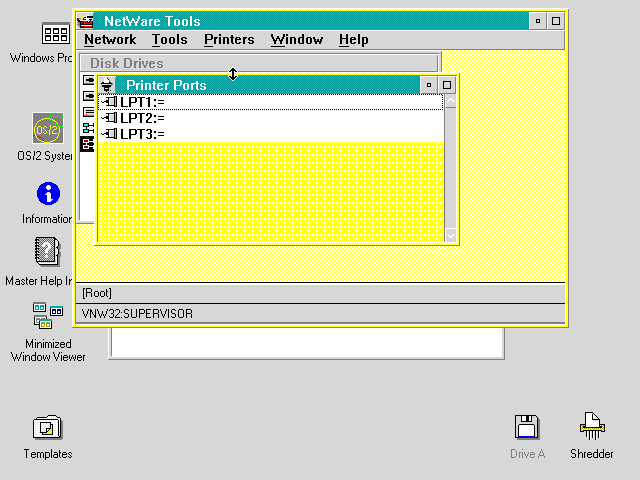This screenshot has width=640, height=480.
Task: Select the LPT2:= text entry
Action: coord(142,118)
